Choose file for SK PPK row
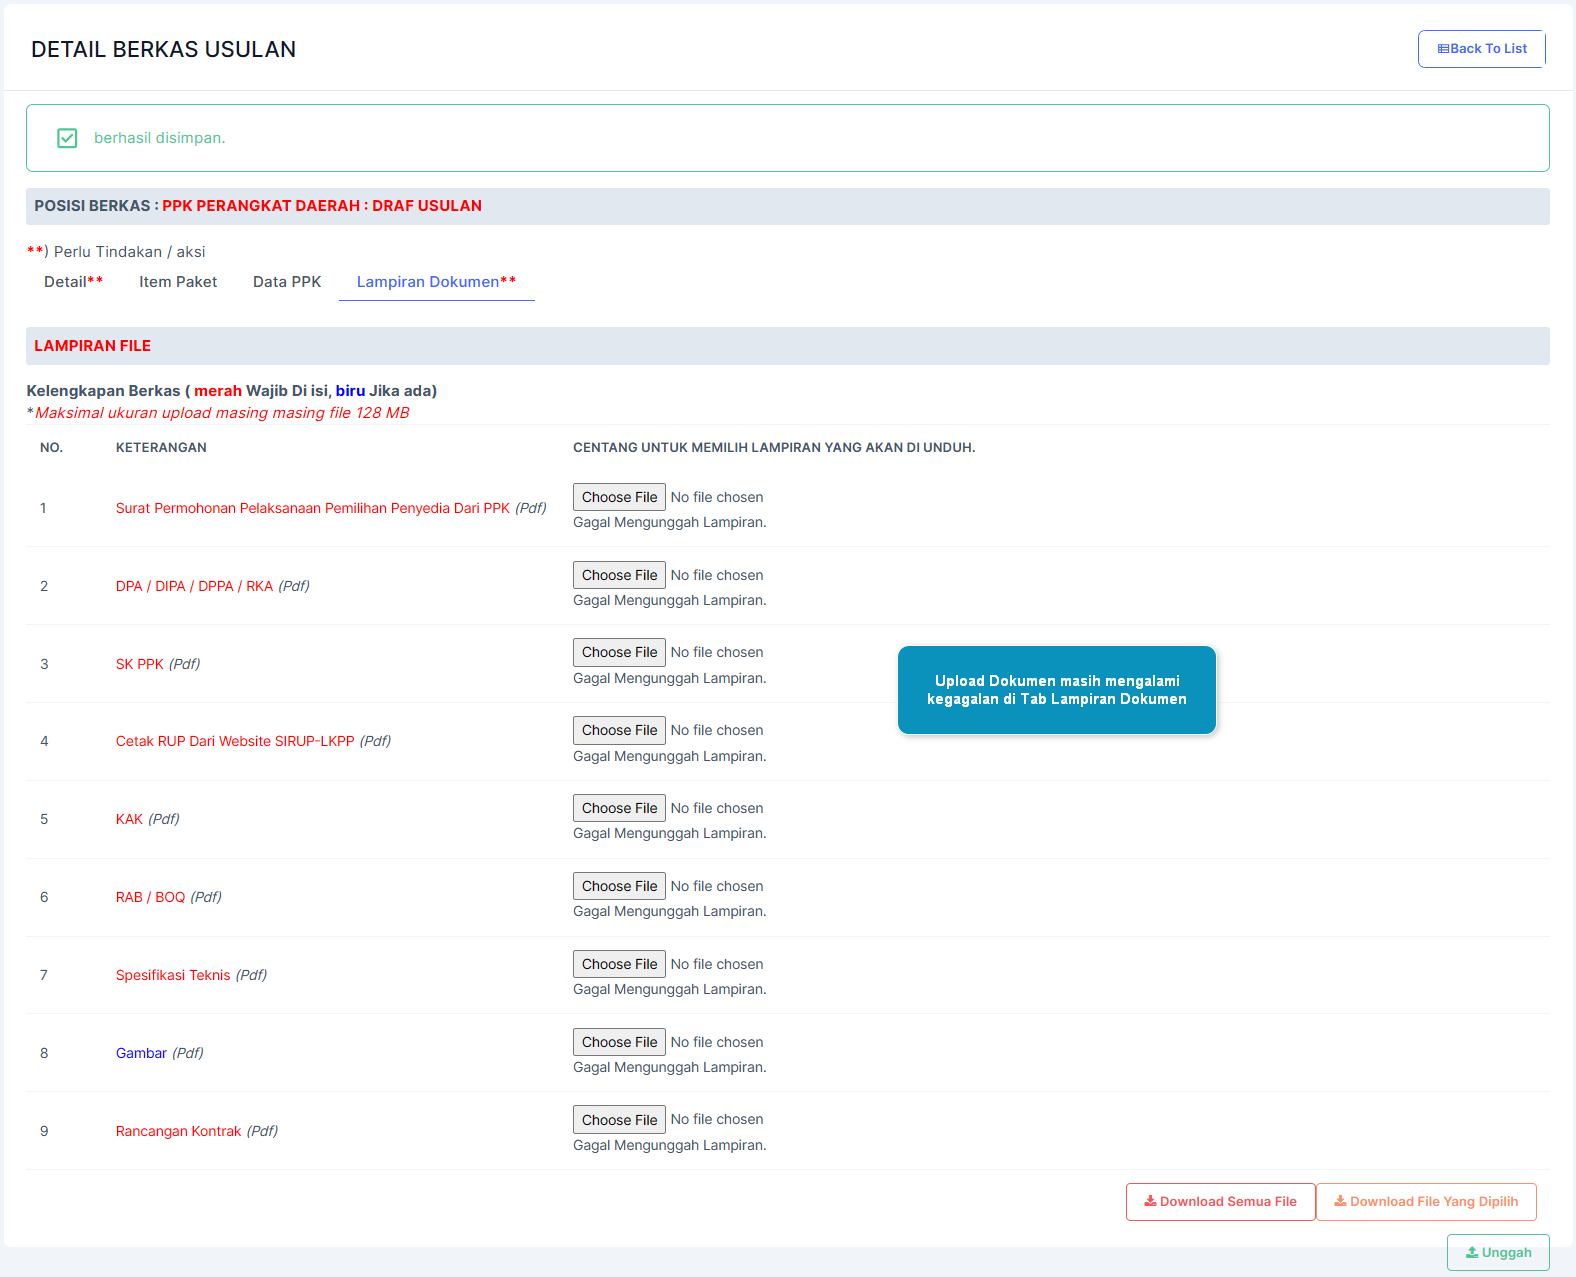 (x=619, y=652)
